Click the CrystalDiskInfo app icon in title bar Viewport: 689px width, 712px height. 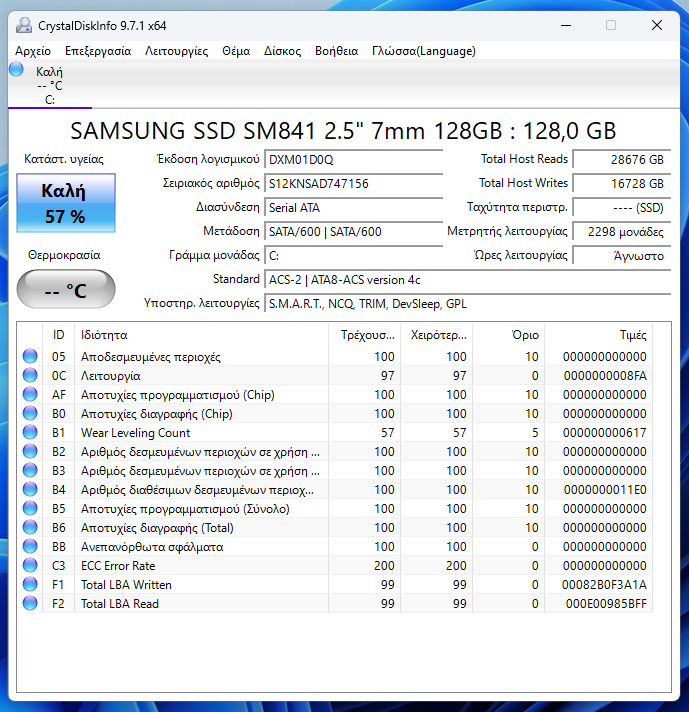[24, 25]
